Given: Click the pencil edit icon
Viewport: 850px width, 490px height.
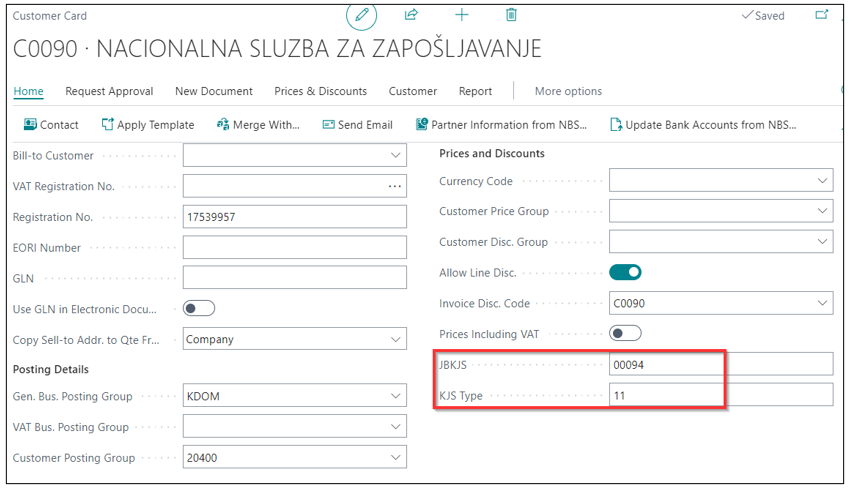Looking at the screenshot, I should point(362,15).
